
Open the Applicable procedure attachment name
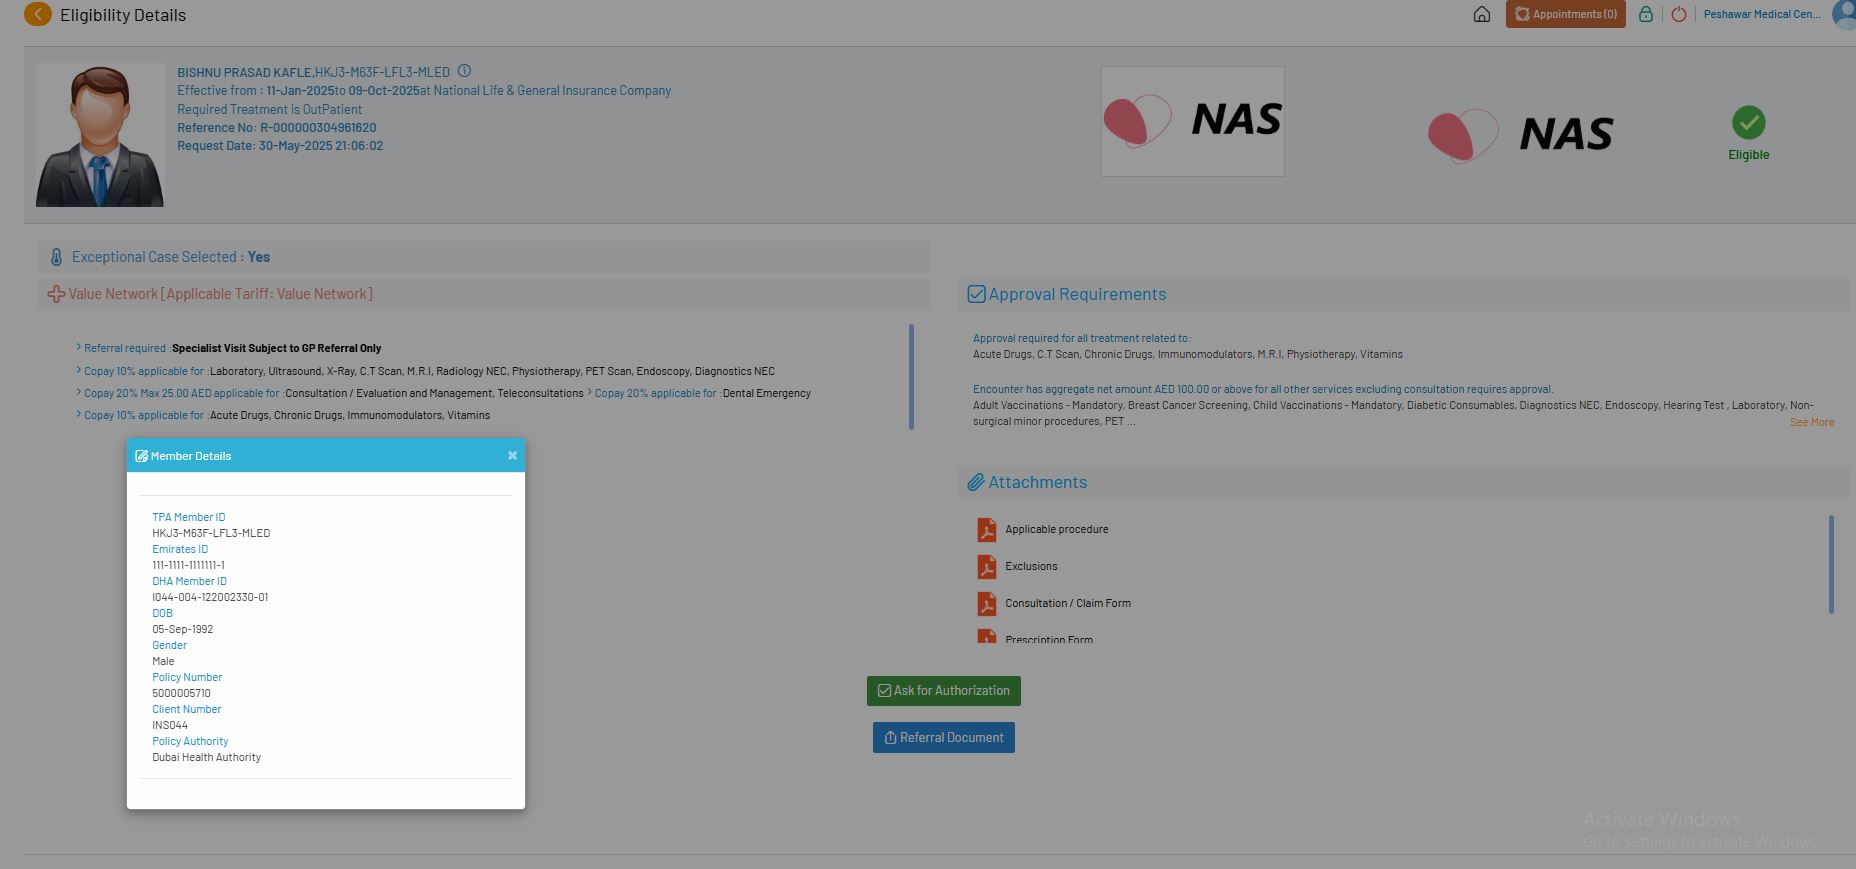pos(1057,529)
